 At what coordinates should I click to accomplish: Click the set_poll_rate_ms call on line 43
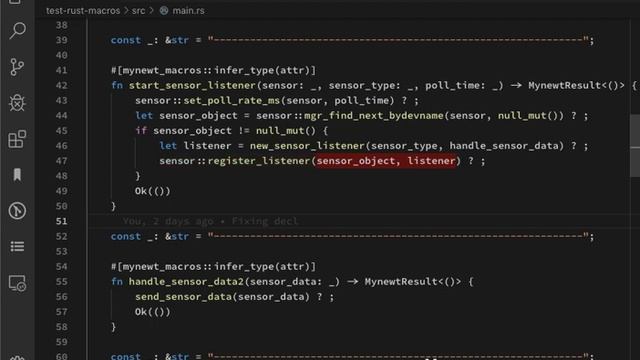point(231,100)
